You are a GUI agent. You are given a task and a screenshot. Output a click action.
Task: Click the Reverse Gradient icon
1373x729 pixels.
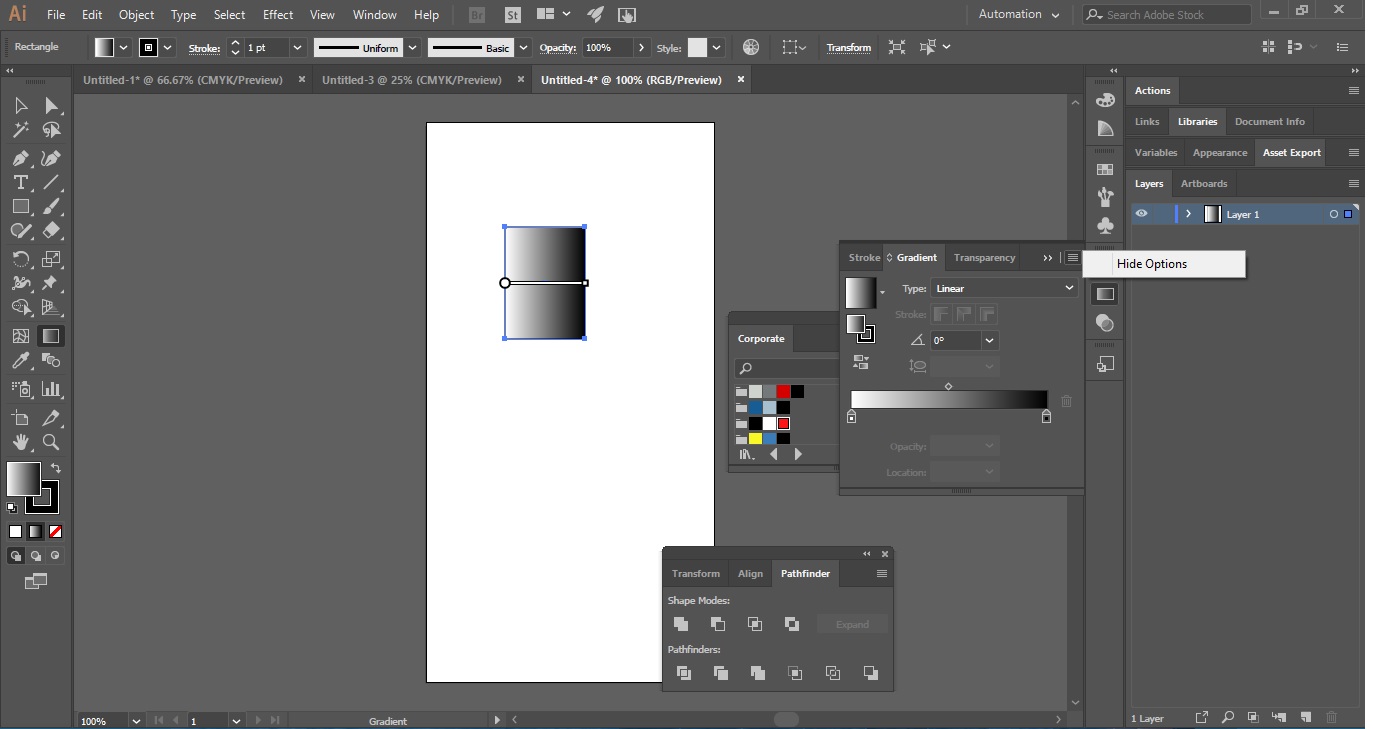point(860,363)
